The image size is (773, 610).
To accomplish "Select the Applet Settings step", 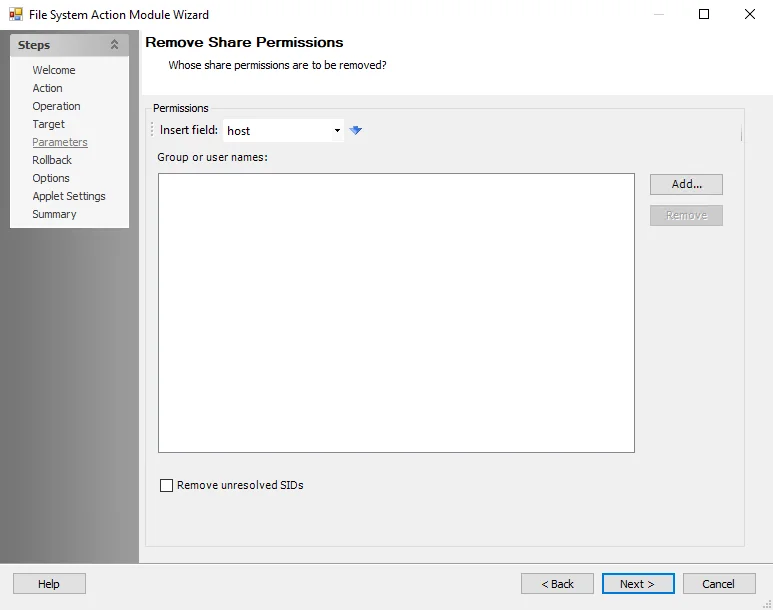I will [x=69, y=196].
